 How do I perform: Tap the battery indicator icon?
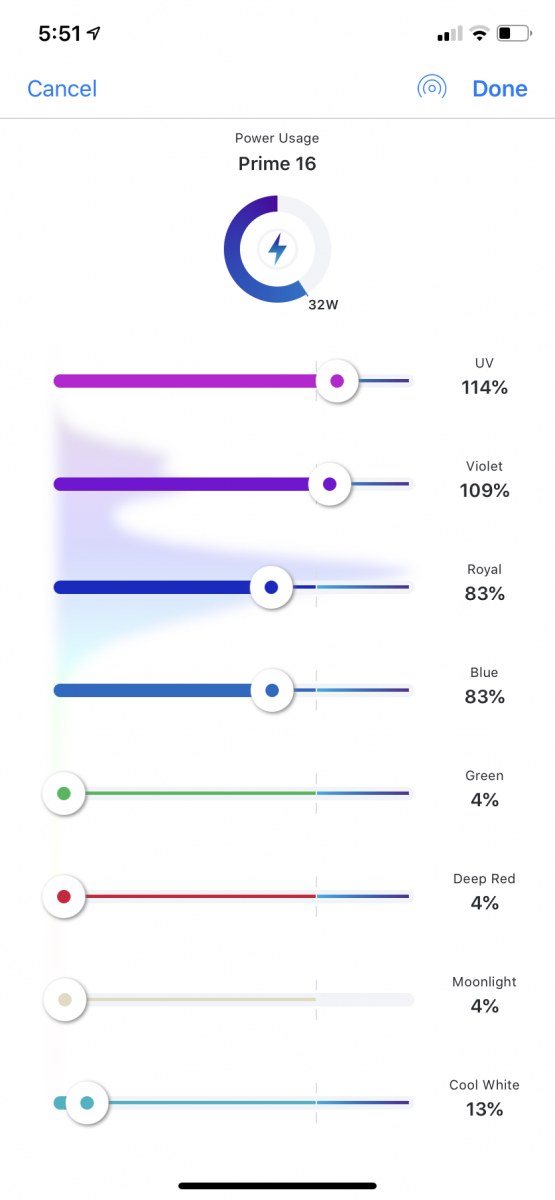coord(513,33)
